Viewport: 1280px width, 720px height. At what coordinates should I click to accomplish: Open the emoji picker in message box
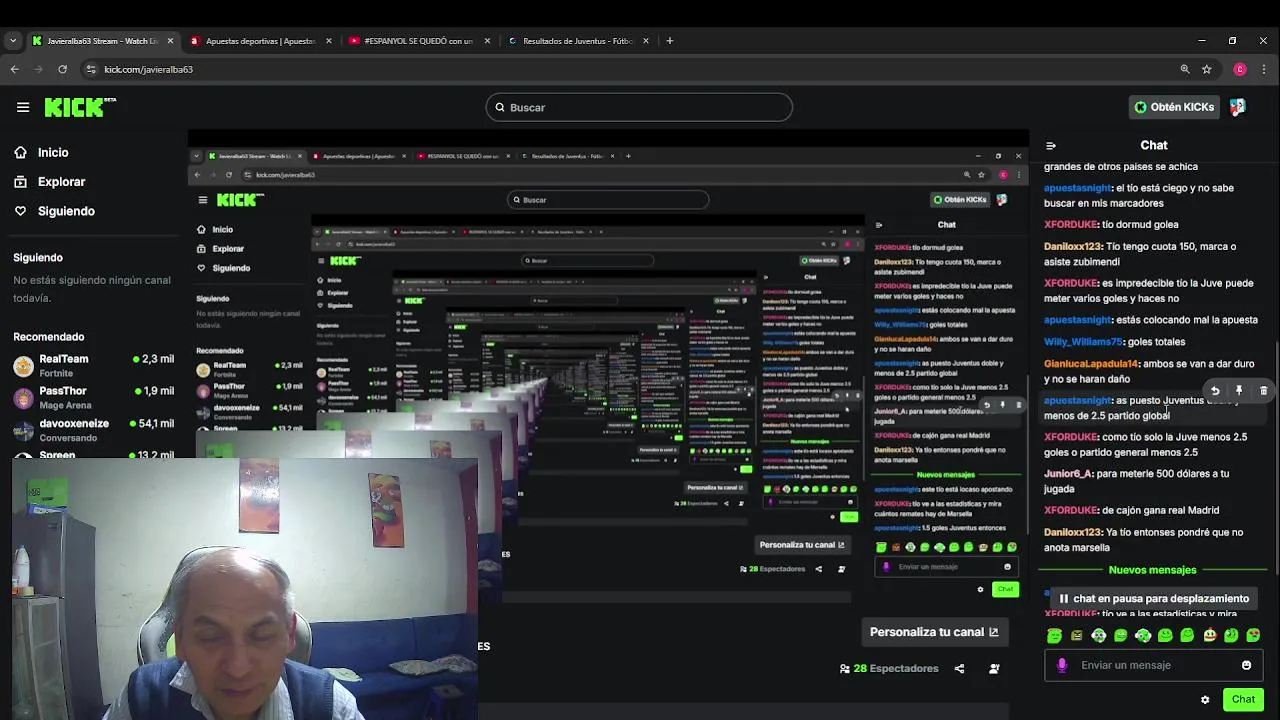1246,665
